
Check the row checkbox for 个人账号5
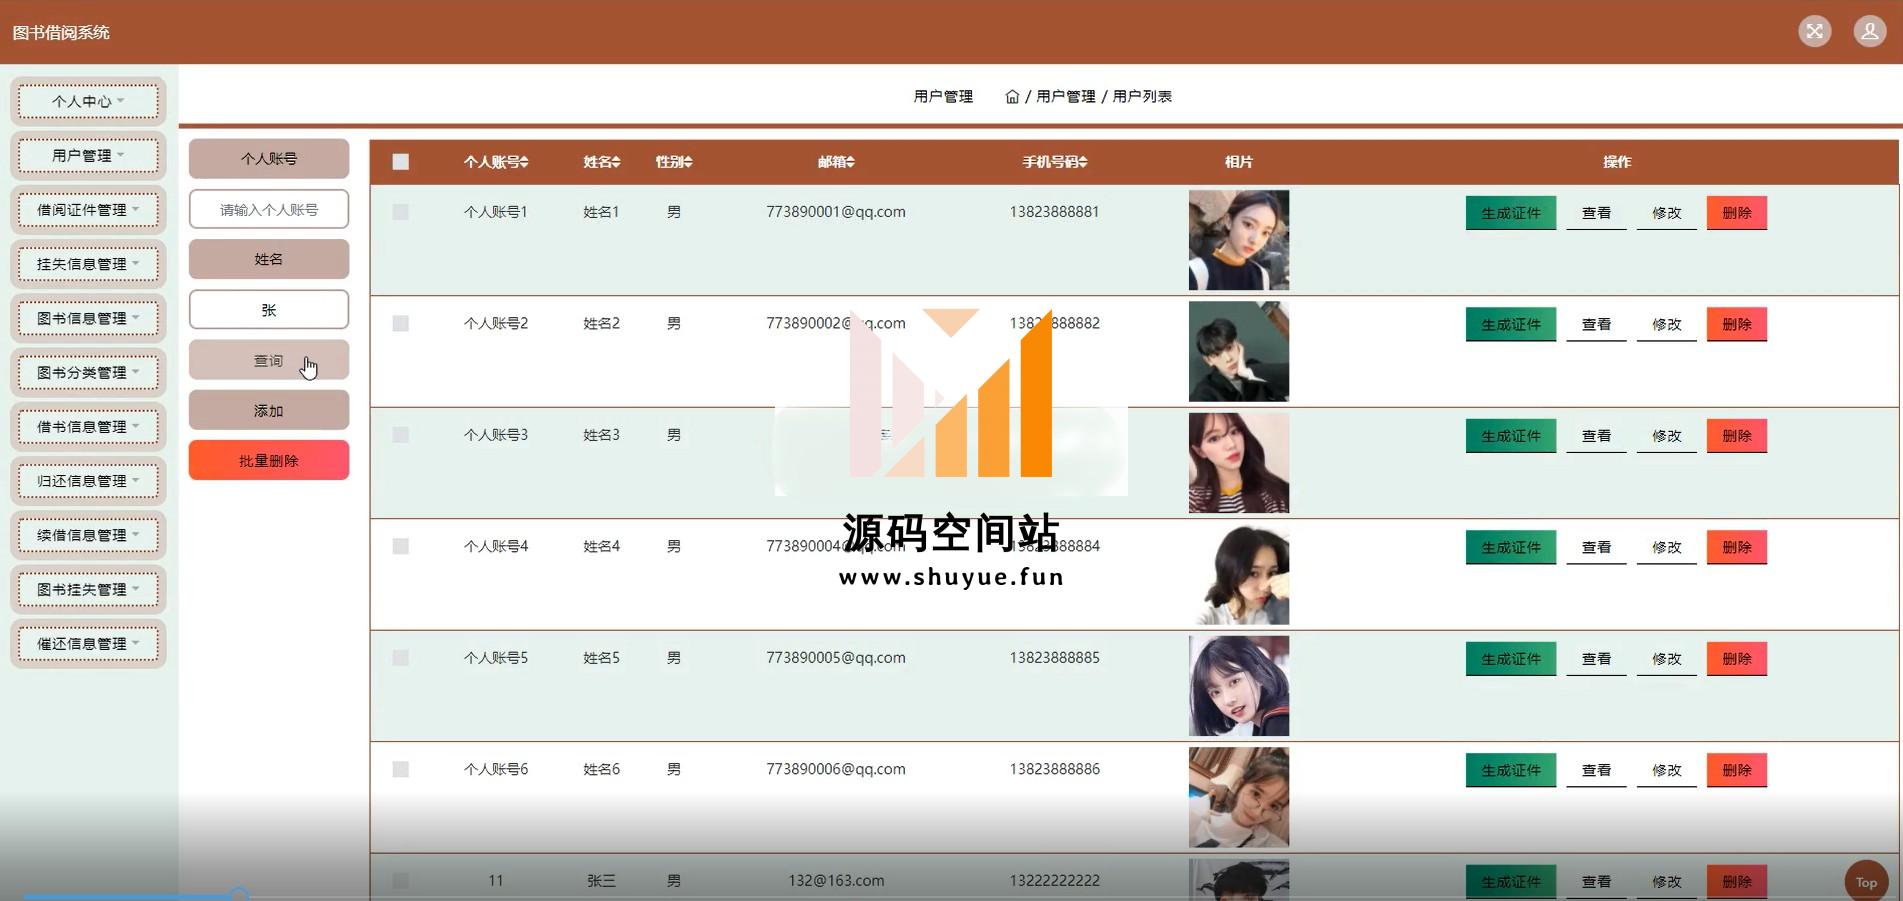(x=401, y=658)
